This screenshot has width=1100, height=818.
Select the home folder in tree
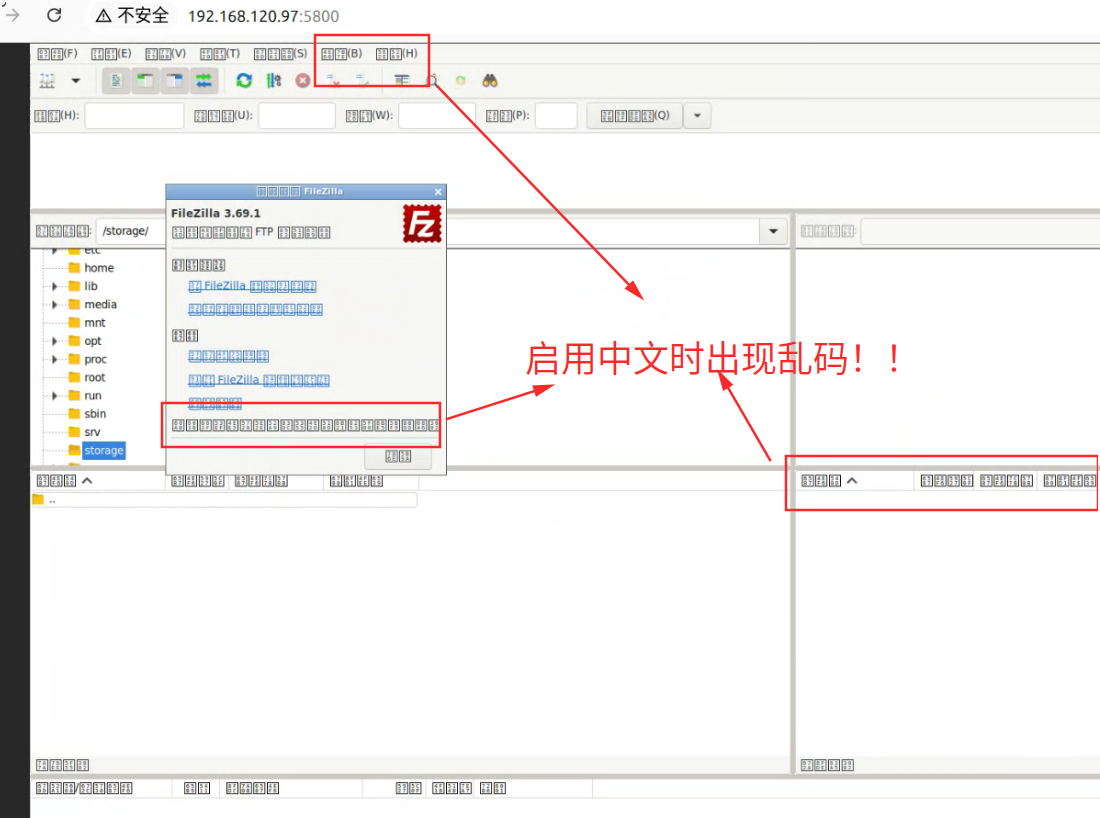(x=99, y=268)
